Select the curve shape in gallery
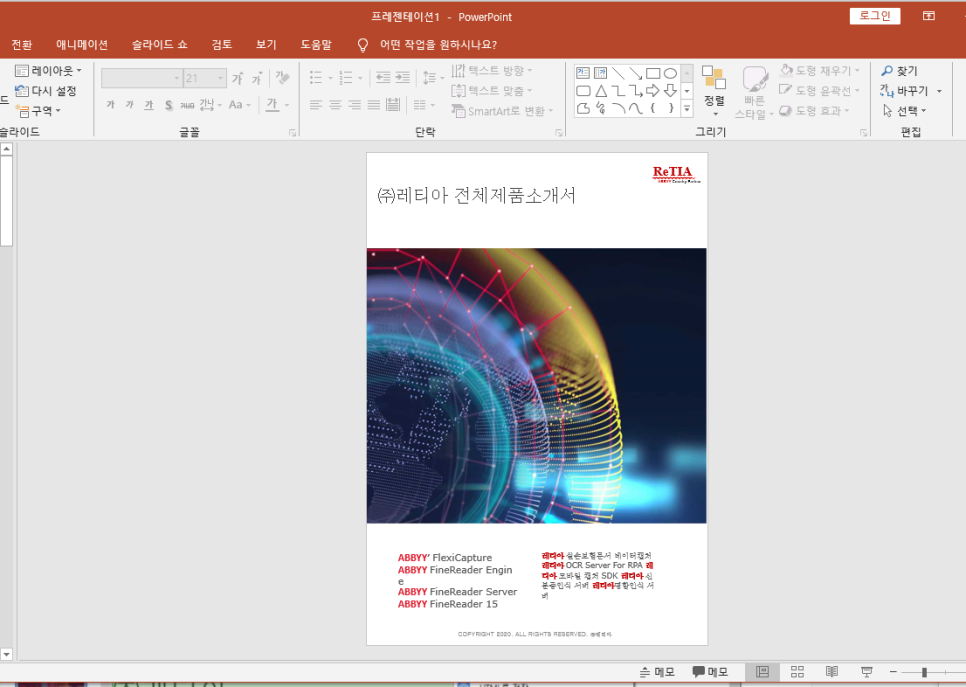Screen dimensions: 966x687 click(636, 108)
